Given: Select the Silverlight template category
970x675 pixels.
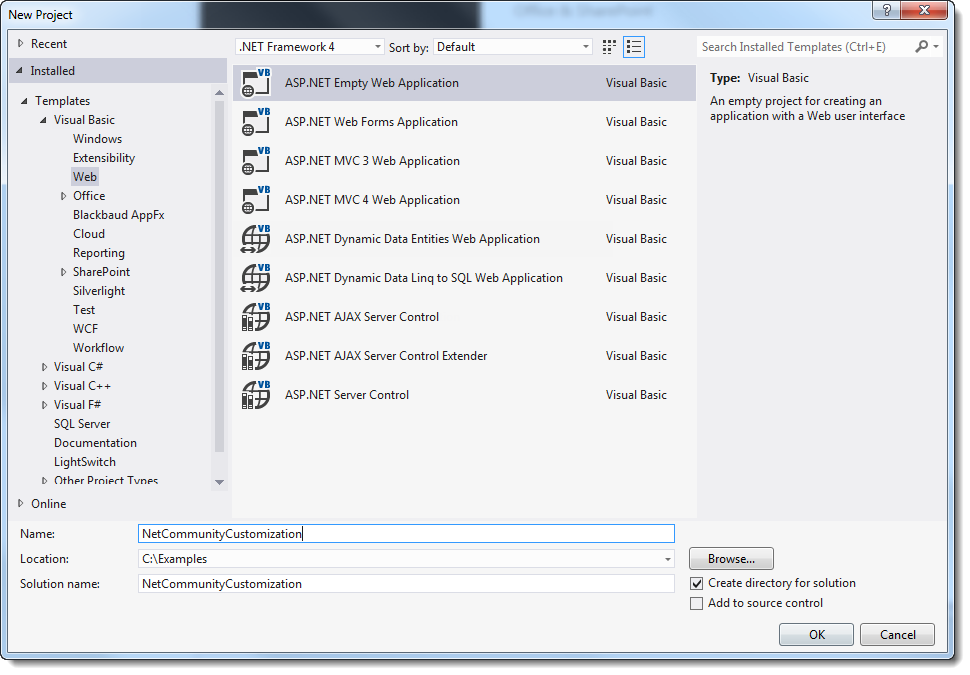Looking at the screenshot, I should [x=99, y=291].
